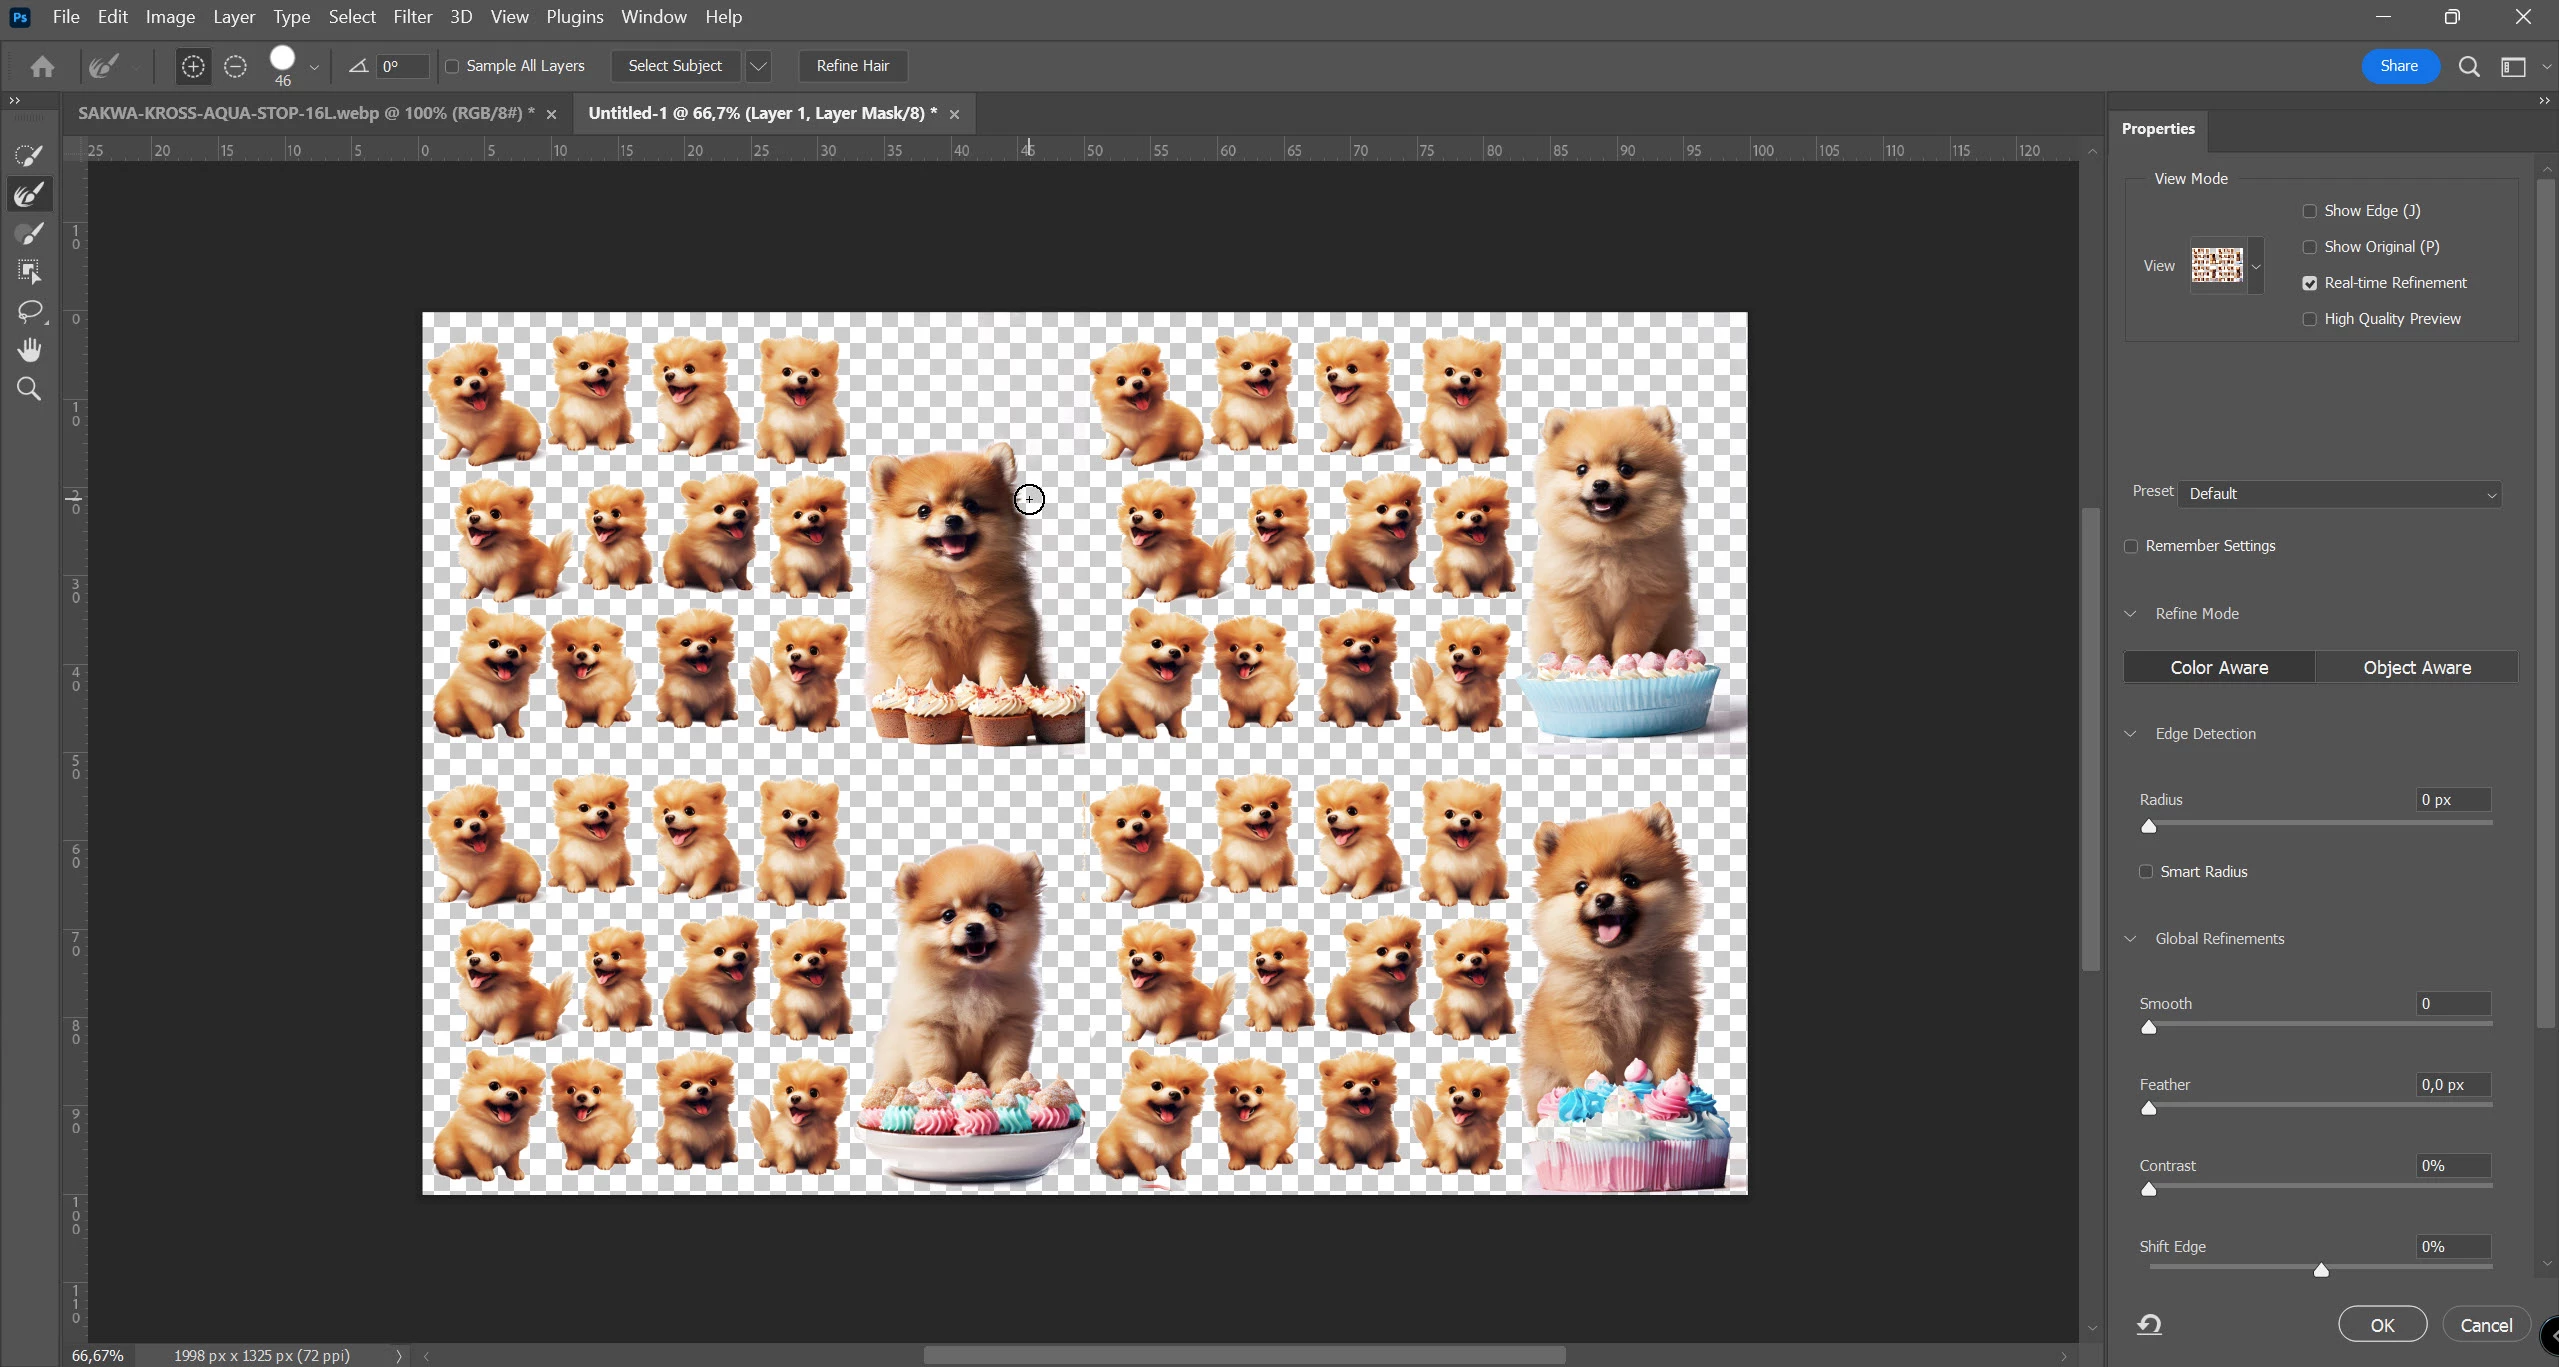Select the Object Selection tool
This screenshot has width=2559, height=1367.
point(29,272)
